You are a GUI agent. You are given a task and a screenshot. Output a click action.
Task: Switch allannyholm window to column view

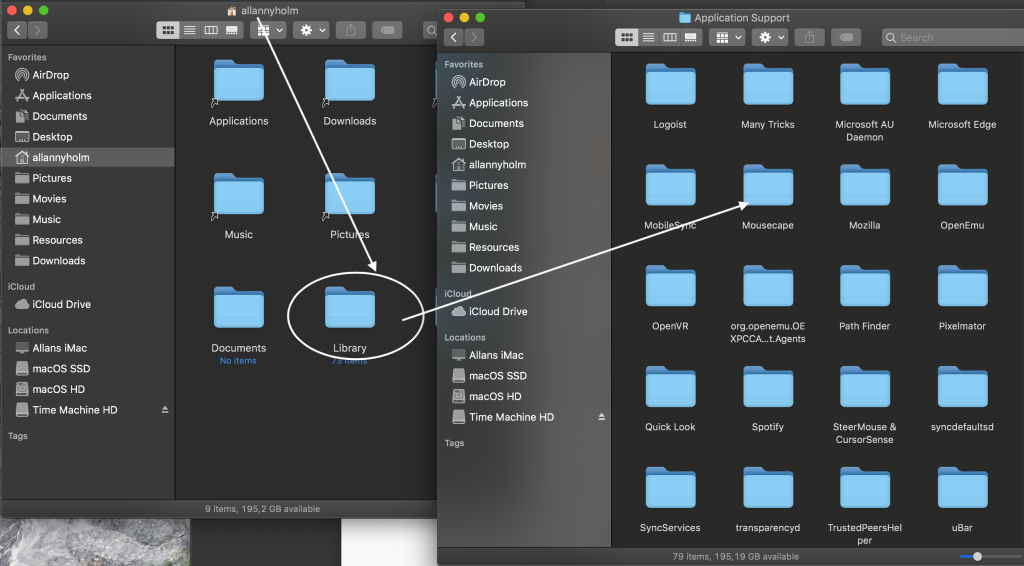[211, 30]
